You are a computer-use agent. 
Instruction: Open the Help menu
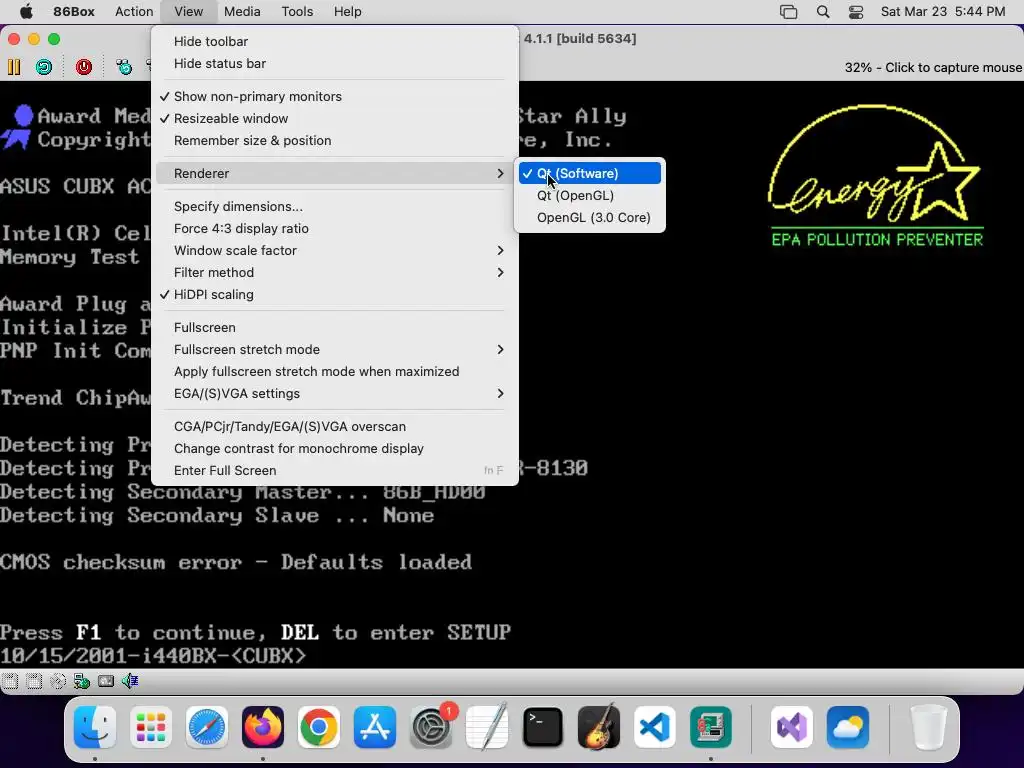[x=347, y=12]
